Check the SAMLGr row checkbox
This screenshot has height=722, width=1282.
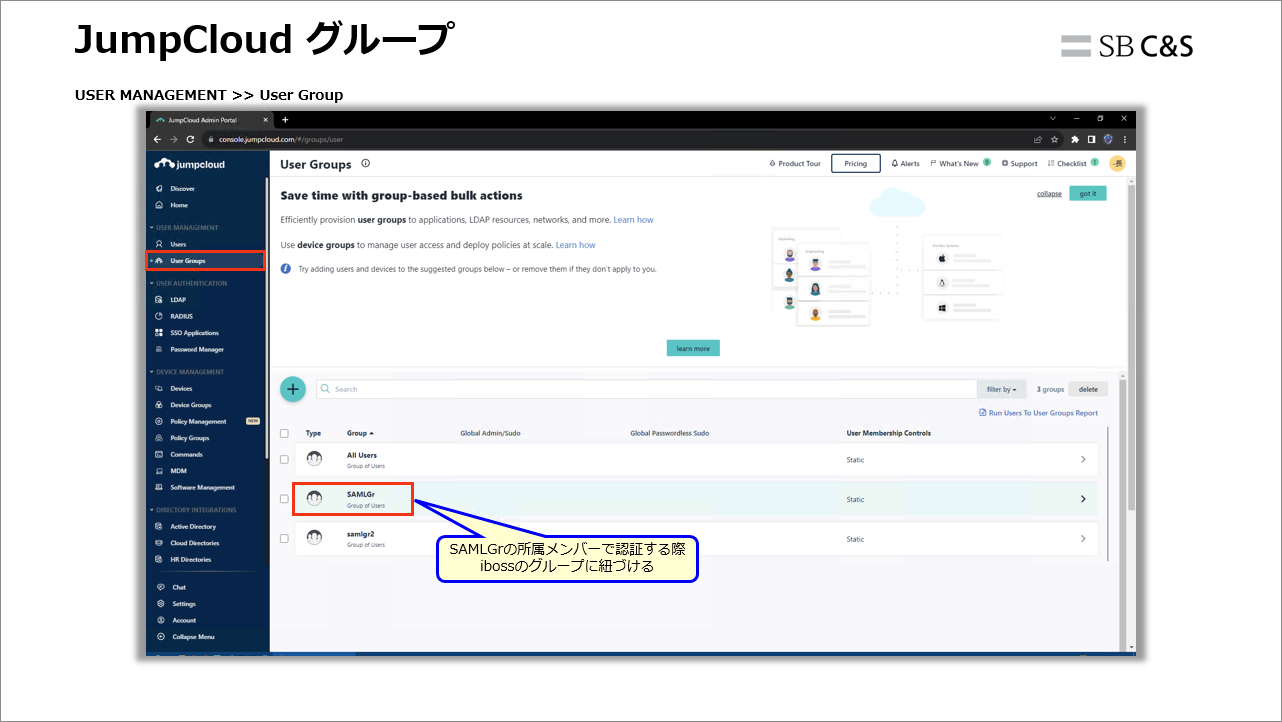(284, 499)
